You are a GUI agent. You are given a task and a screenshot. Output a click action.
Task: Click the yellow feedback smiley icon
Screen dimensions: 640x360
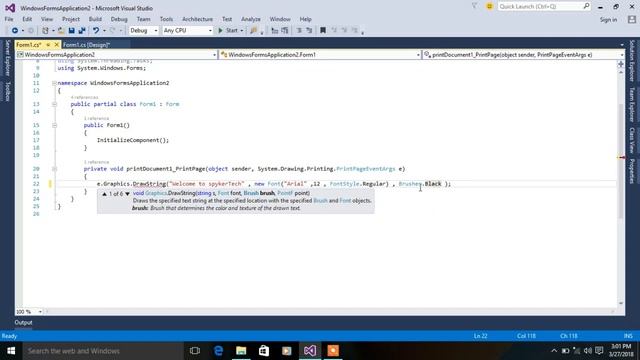[x=489, y=7]
